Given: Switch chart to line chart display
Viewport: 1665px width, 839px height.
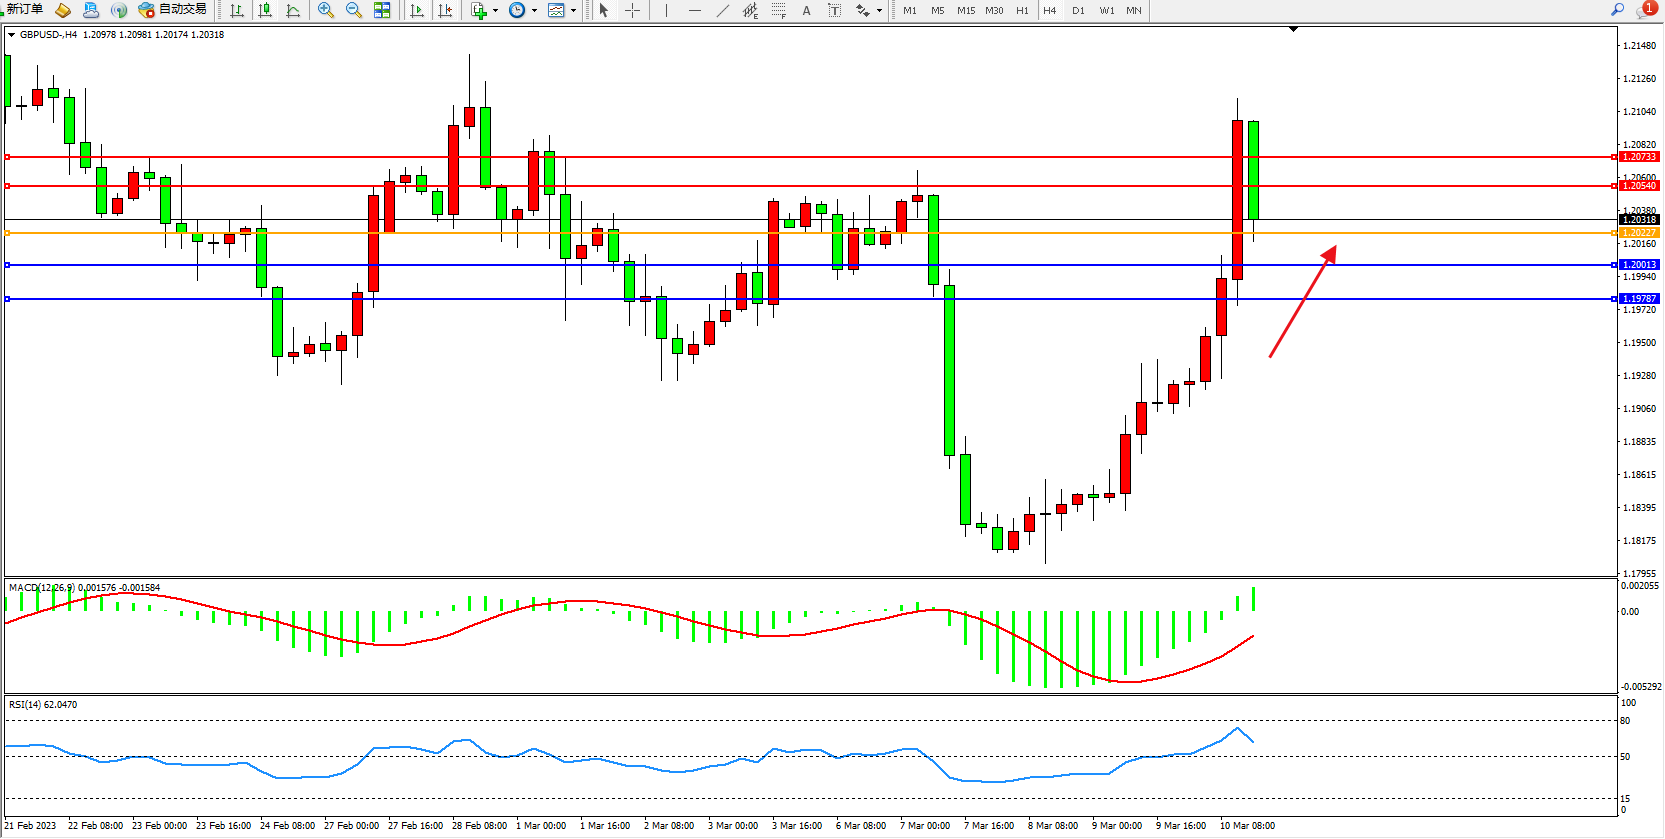Looking at the screenshot, I should point(293,10).
